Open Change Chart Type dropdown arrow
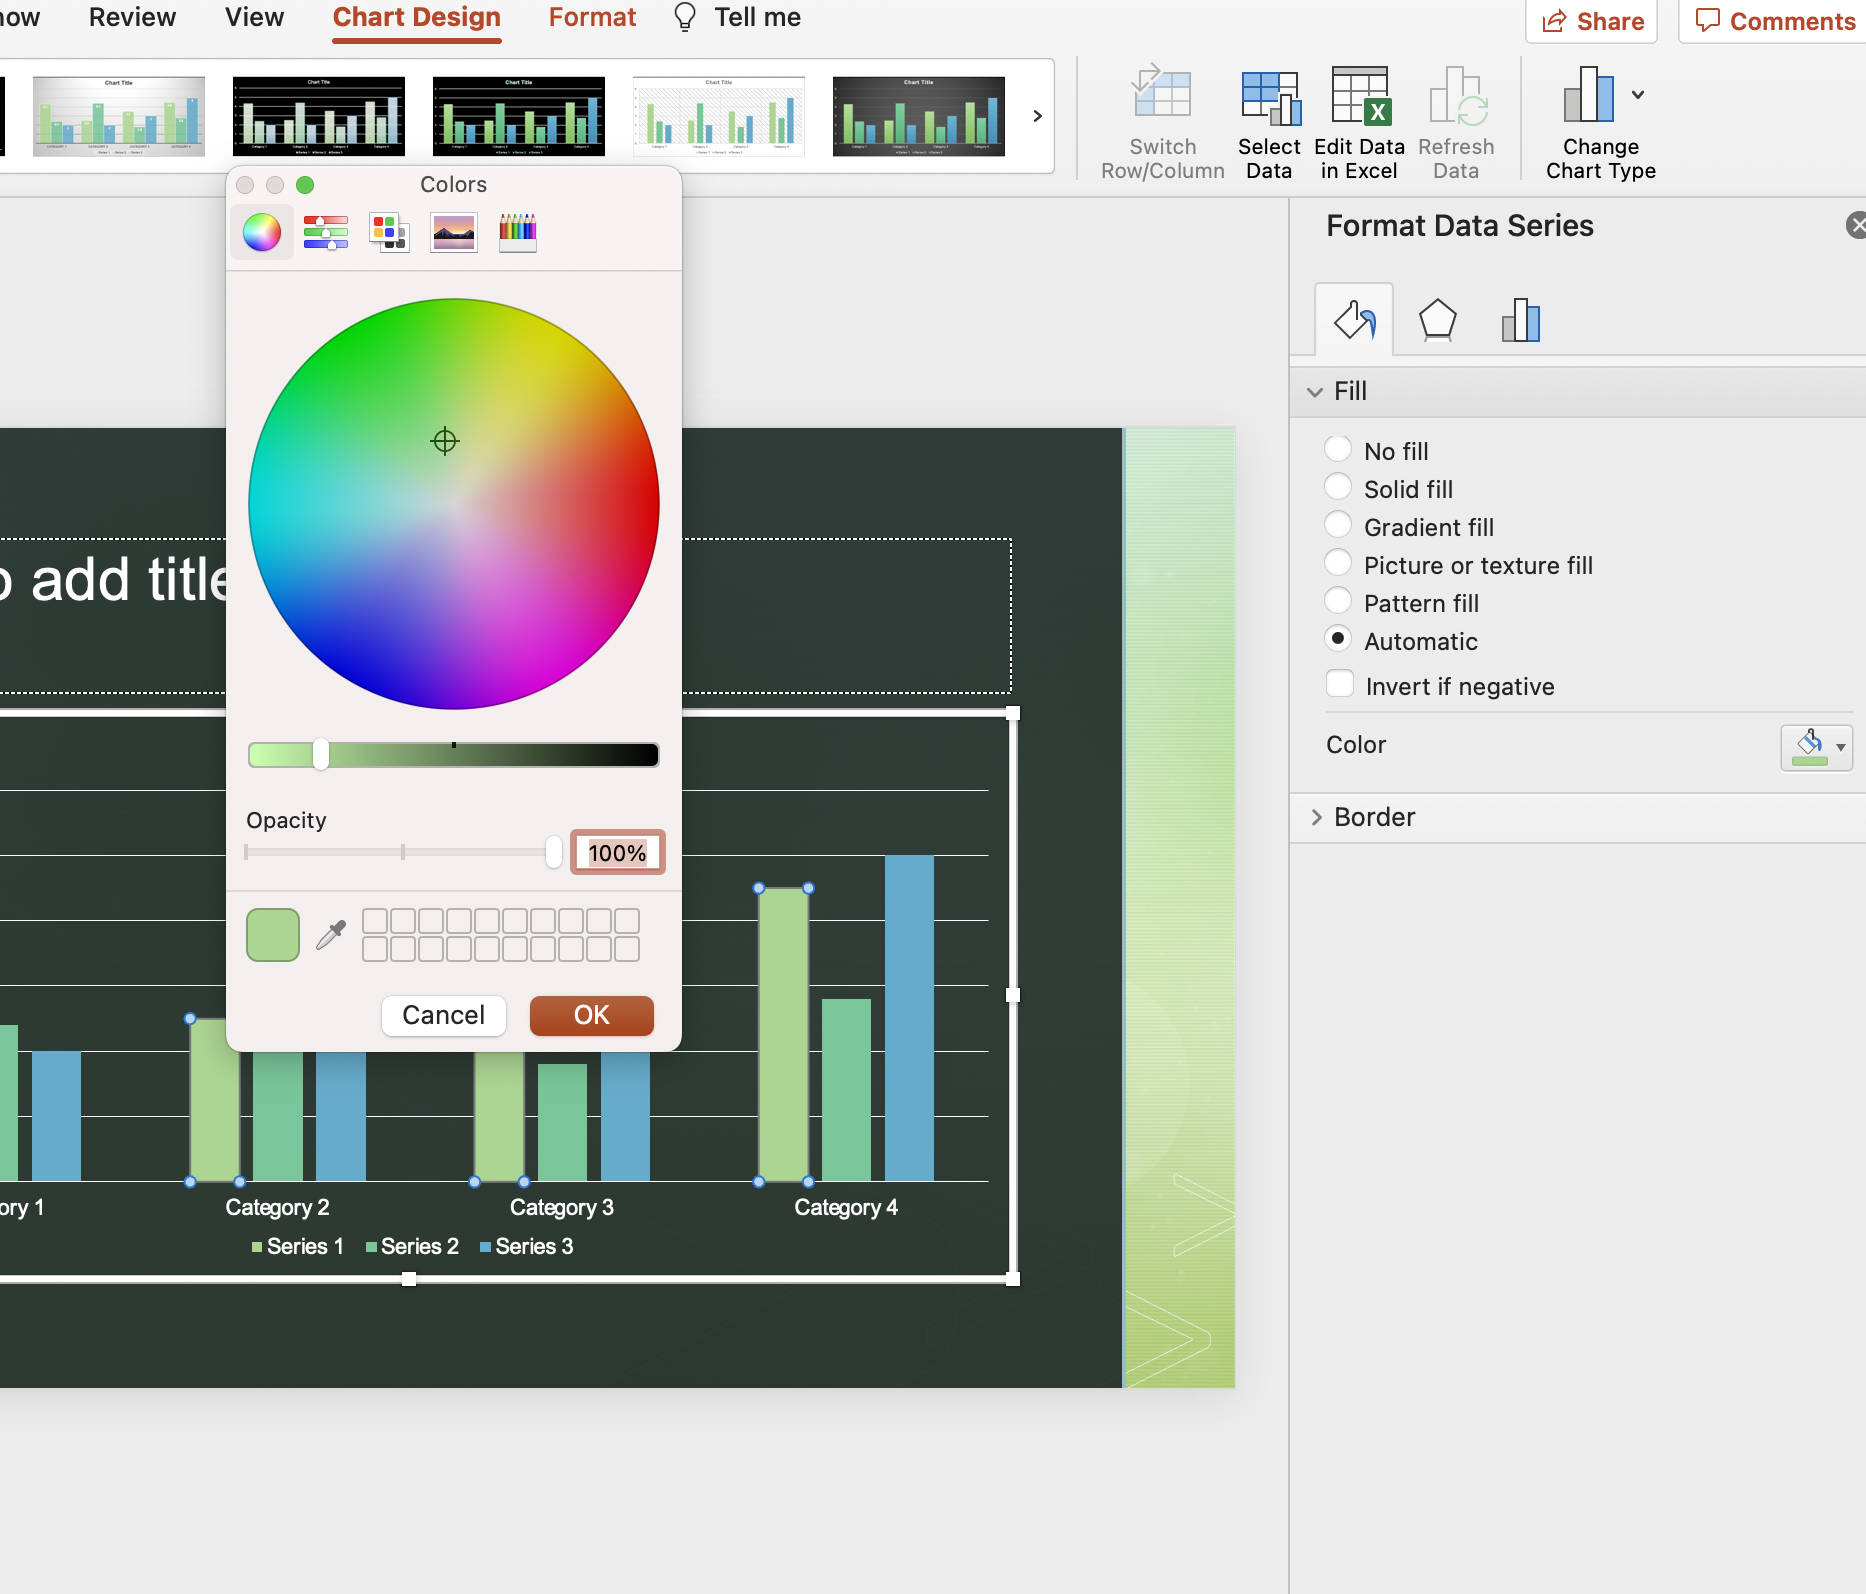 point(1638,95)
